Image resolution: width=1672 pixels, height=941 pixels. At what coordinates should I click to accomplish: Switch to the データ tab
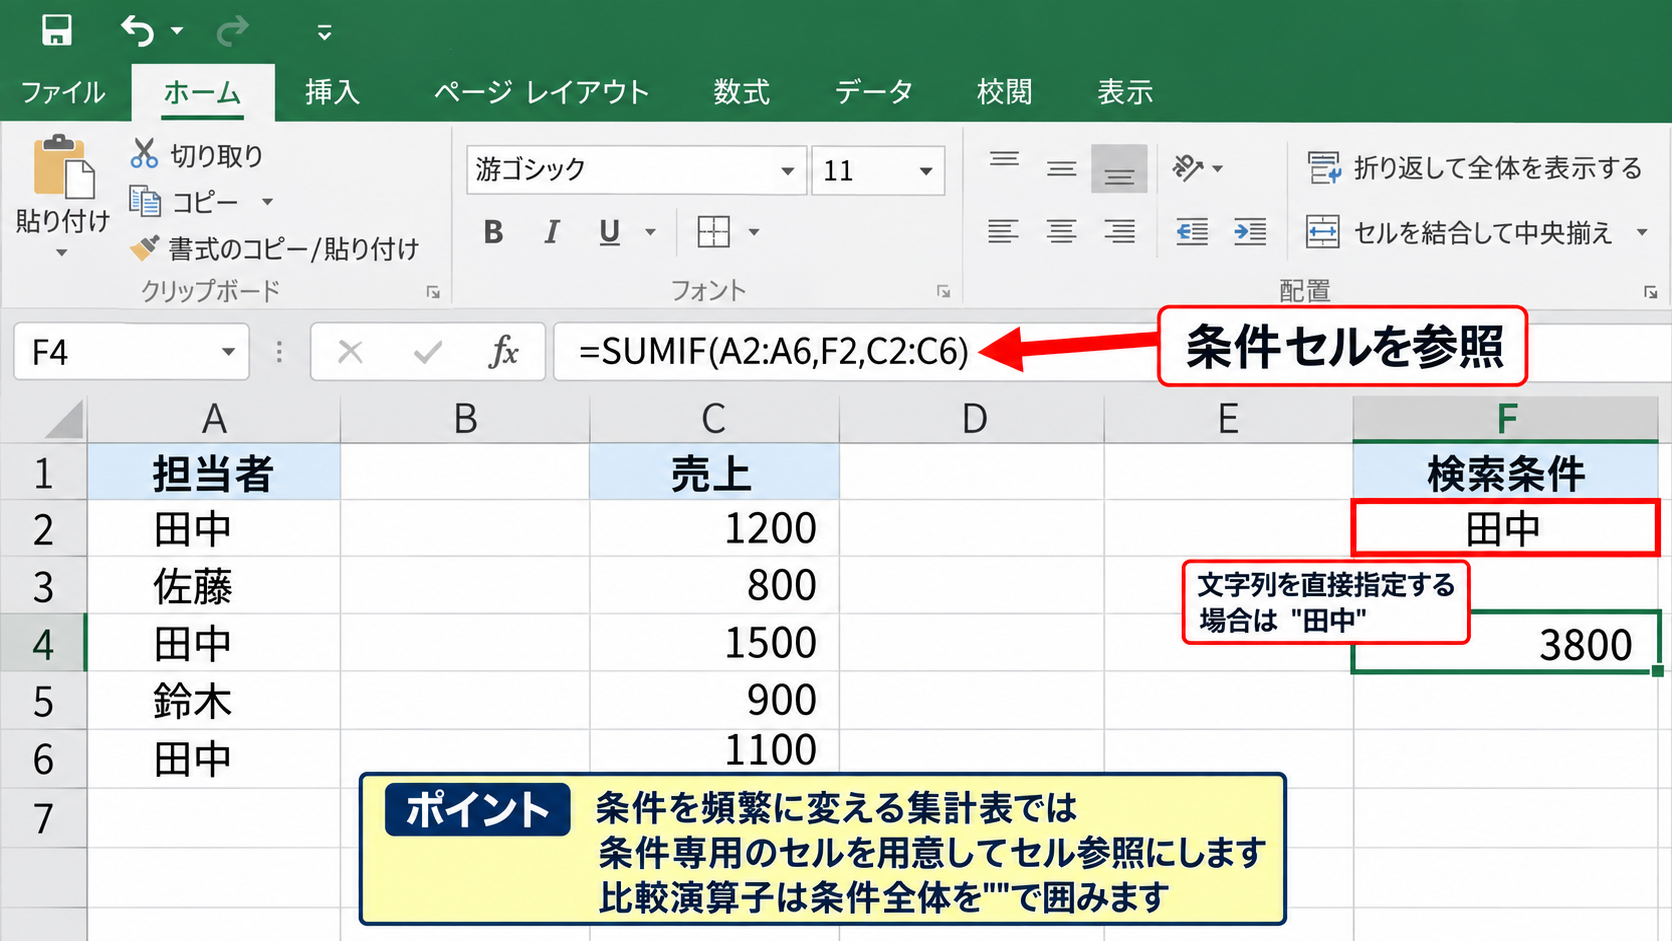(x=873, y=92)
